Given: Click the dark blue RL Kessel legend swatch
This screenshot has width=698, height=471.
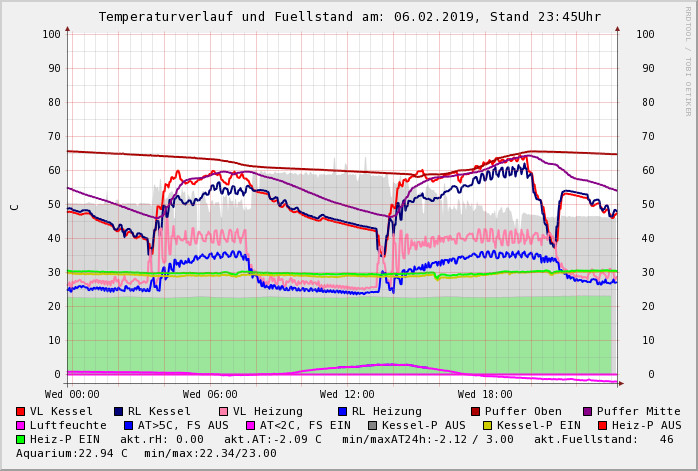Looking at the screenshot, I should tap(119, 411).
